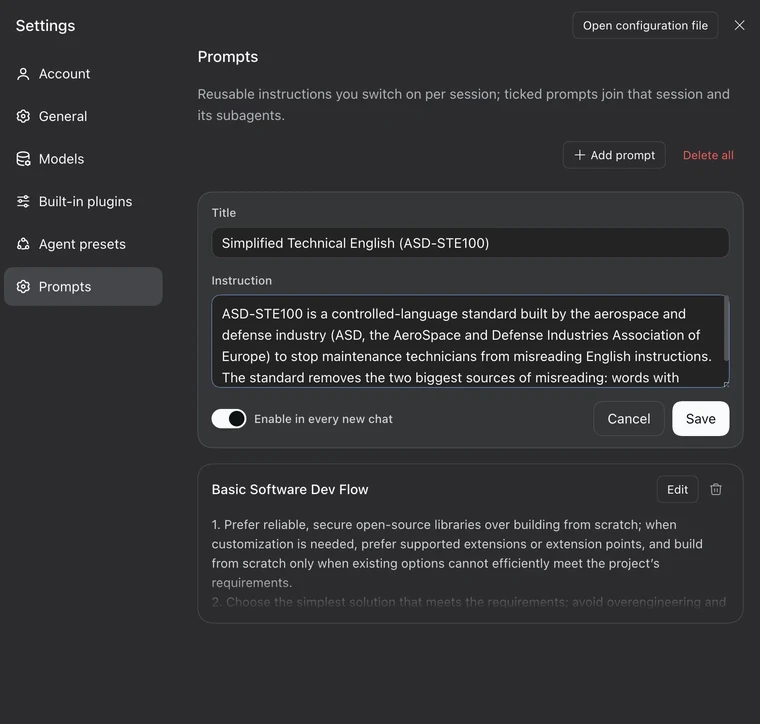Select Agent presets in sidebar
Viewport: 760px width, 724px height.
click(83, 244)
